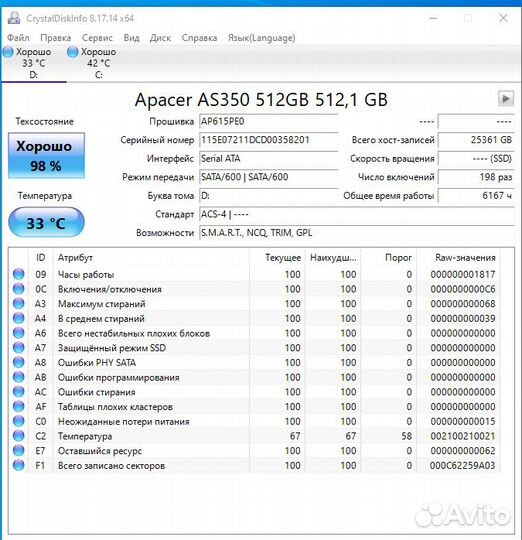Click the Интерфейс field Serial ATA

(268, 159)
